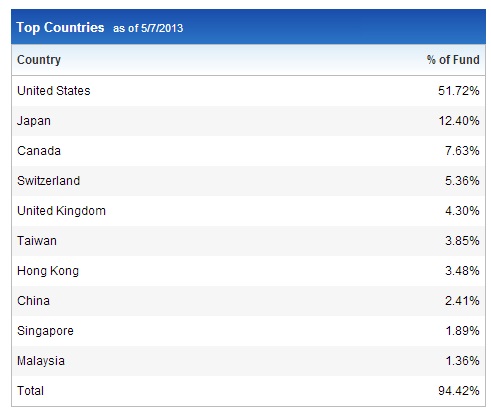Select the Malaysia row label
Viewport: 491px width, 413px height.
pos(41,361)
